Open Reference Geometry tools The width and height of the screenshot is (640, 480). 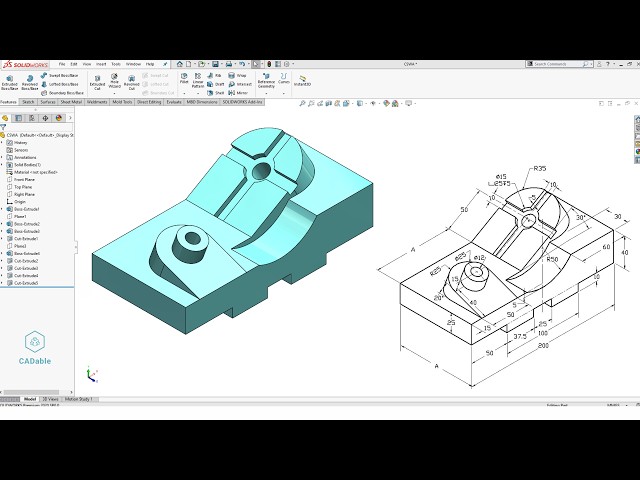[x=266, y=81]
